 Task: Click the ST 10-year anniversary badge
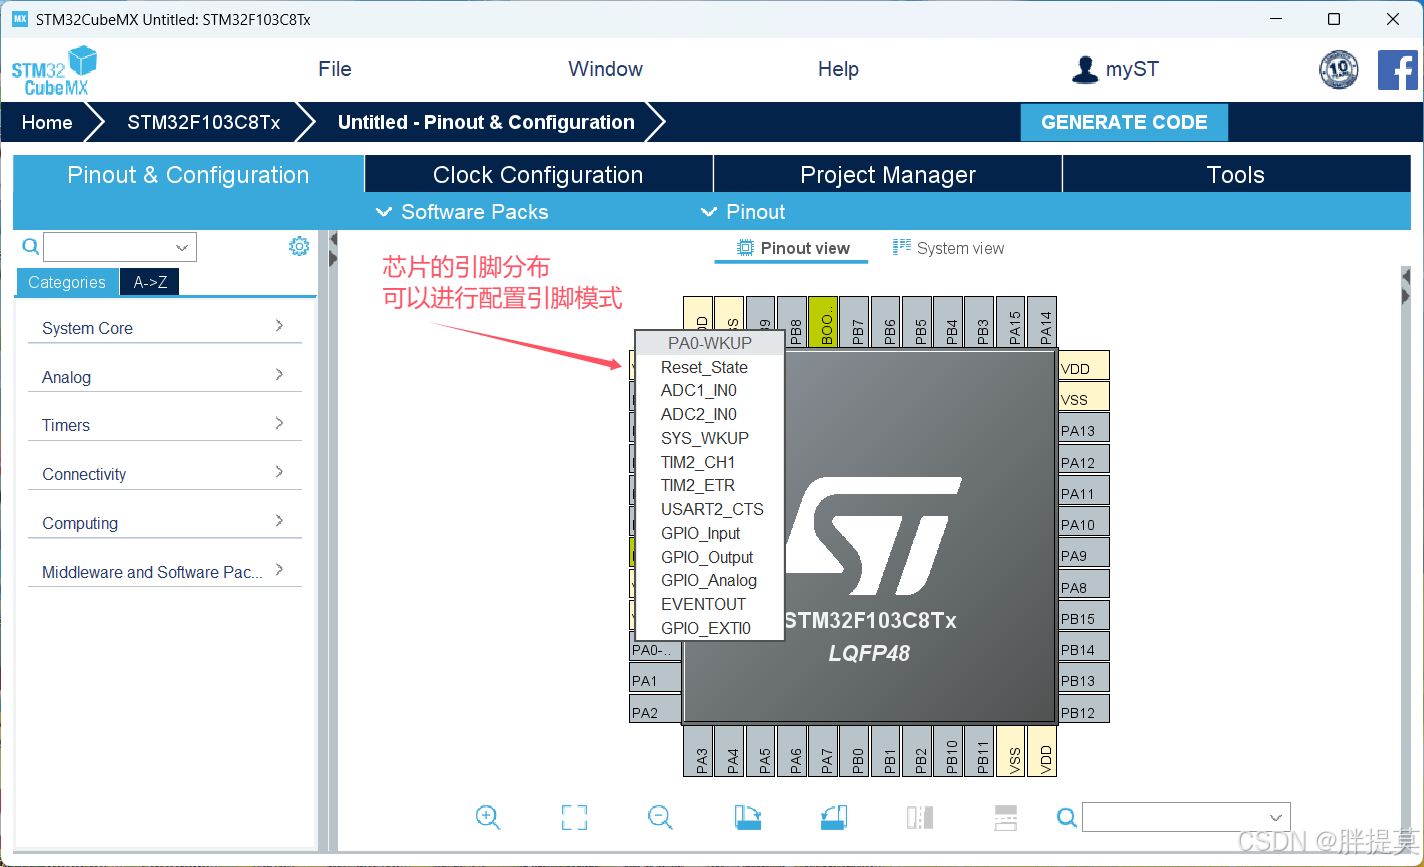(1338, 69)
